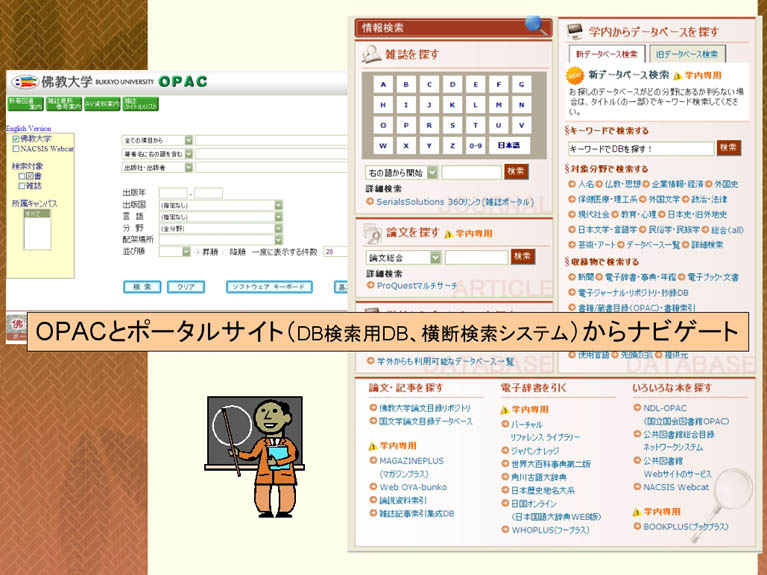
Task: Check the 雑誌 search target box
Action: point(22,186)
